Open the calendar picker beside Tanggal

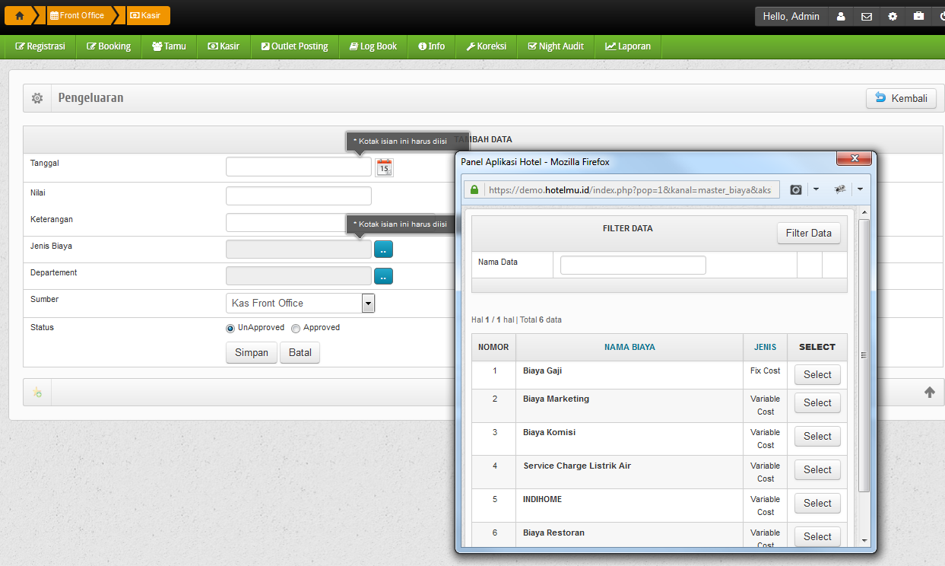(384, 168)
